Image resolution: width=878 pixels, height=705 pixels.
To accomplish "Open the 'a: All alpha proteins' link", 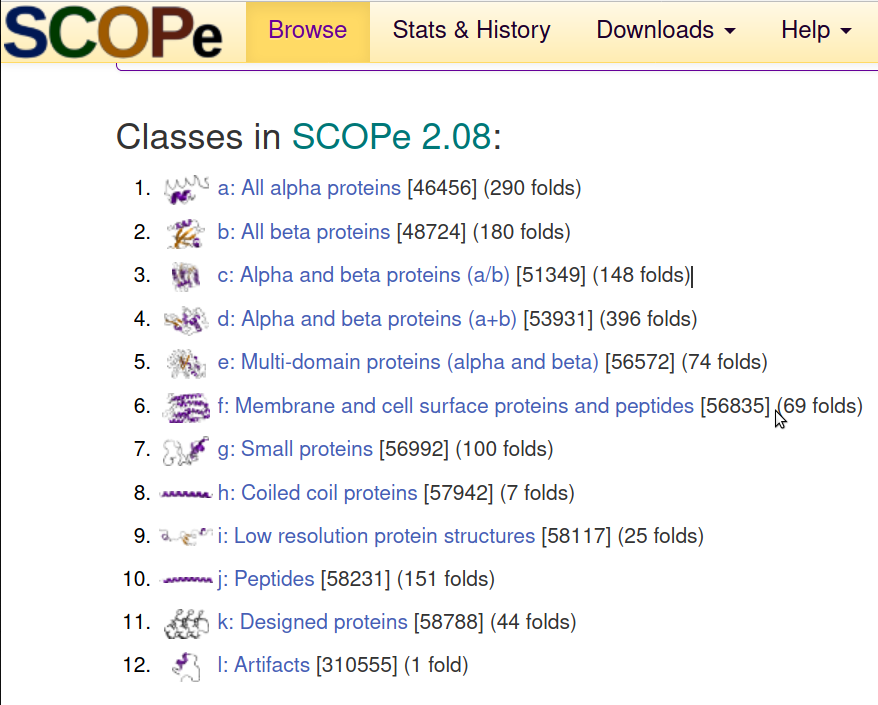I will pyautogui.click(x=309, y=188).
